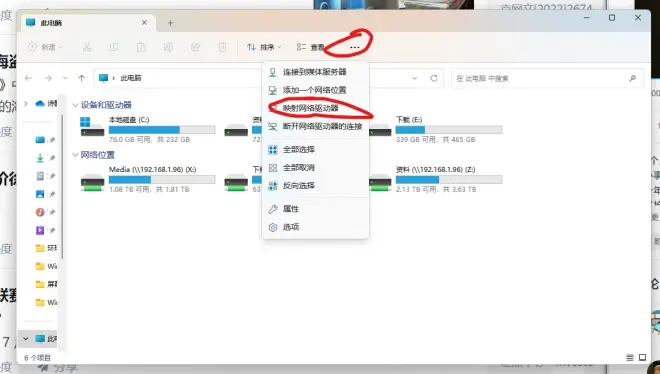
Task: Expand the OneDrive node in sidebar
Action: point(26,103)
